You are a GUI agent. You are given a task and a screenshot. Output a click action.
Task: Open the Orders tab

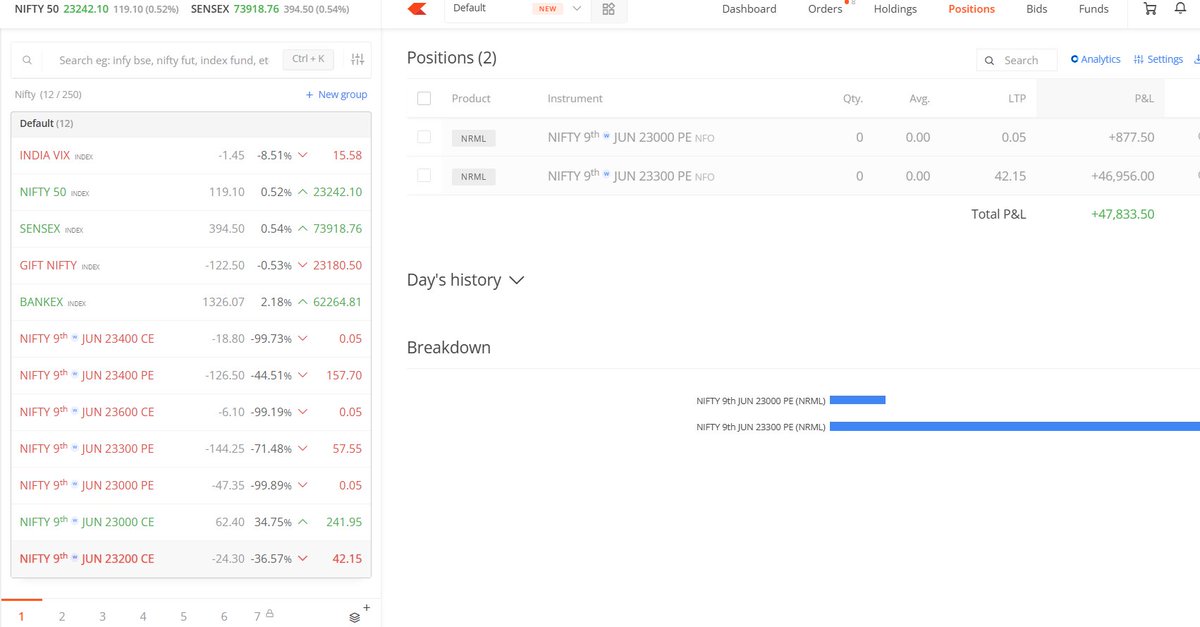825,9
